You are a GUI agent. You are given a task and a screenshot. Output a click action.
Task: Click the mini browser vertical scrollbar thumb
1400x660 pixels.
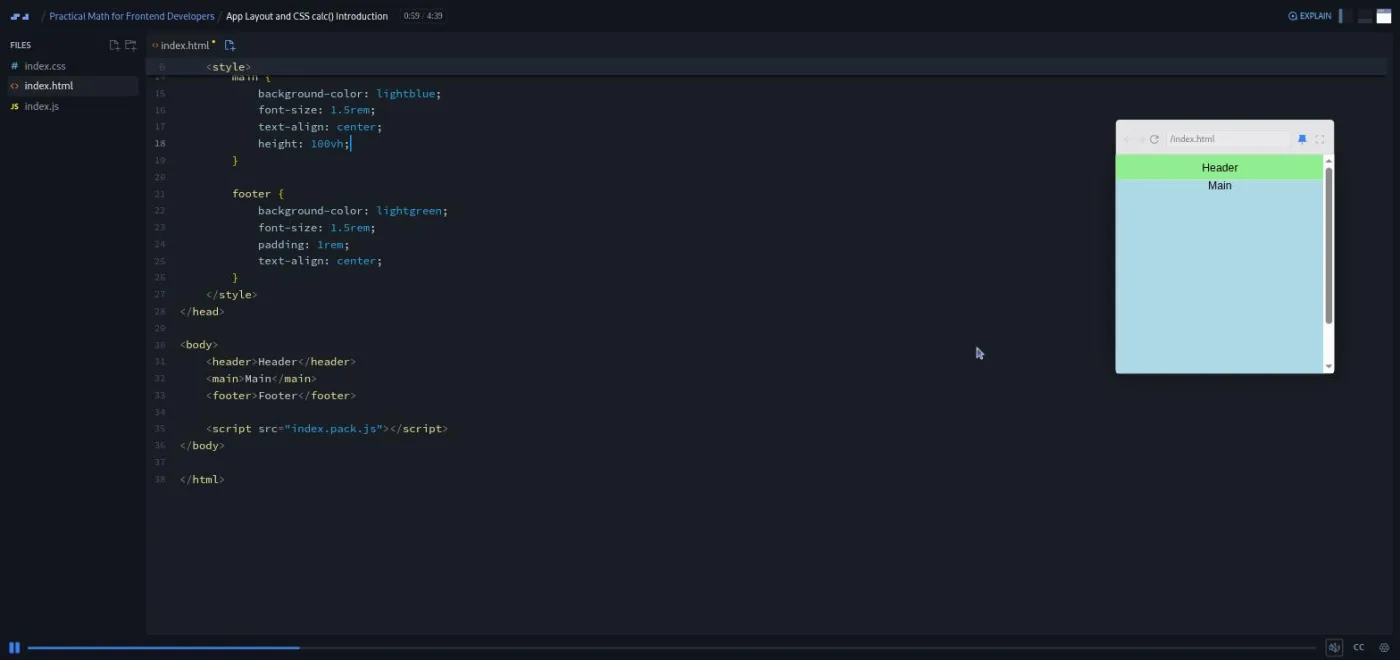click(x=1329, y=245)
